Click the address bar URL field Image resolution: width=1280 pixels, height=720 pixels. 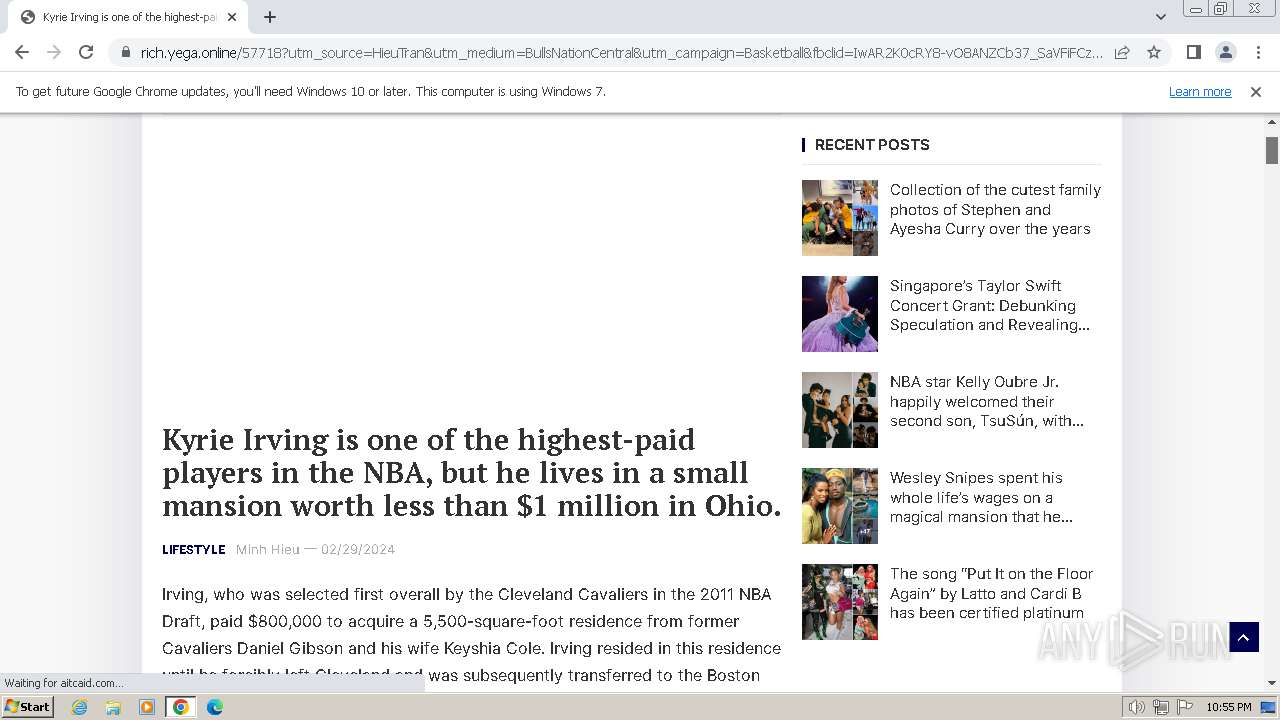(620, 52)
